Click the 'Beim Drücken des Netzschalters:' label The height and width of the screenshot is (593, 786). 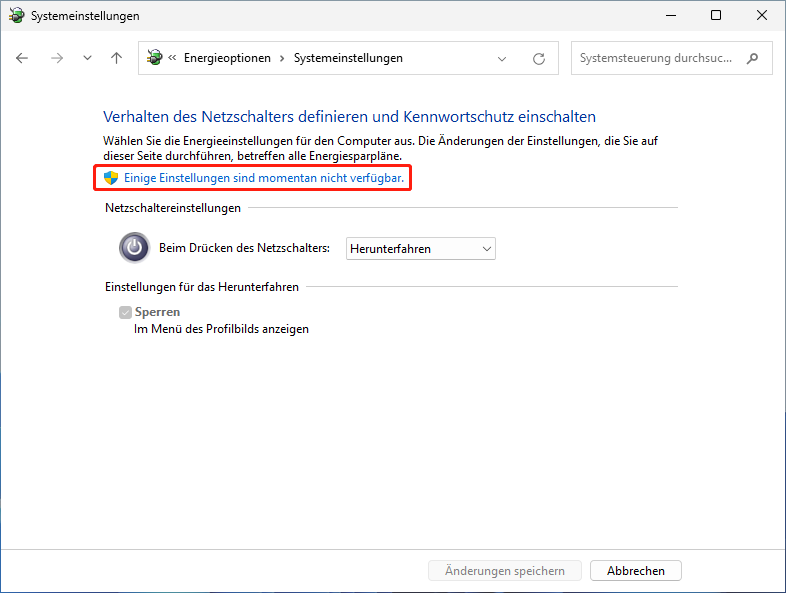pos(245,248)
